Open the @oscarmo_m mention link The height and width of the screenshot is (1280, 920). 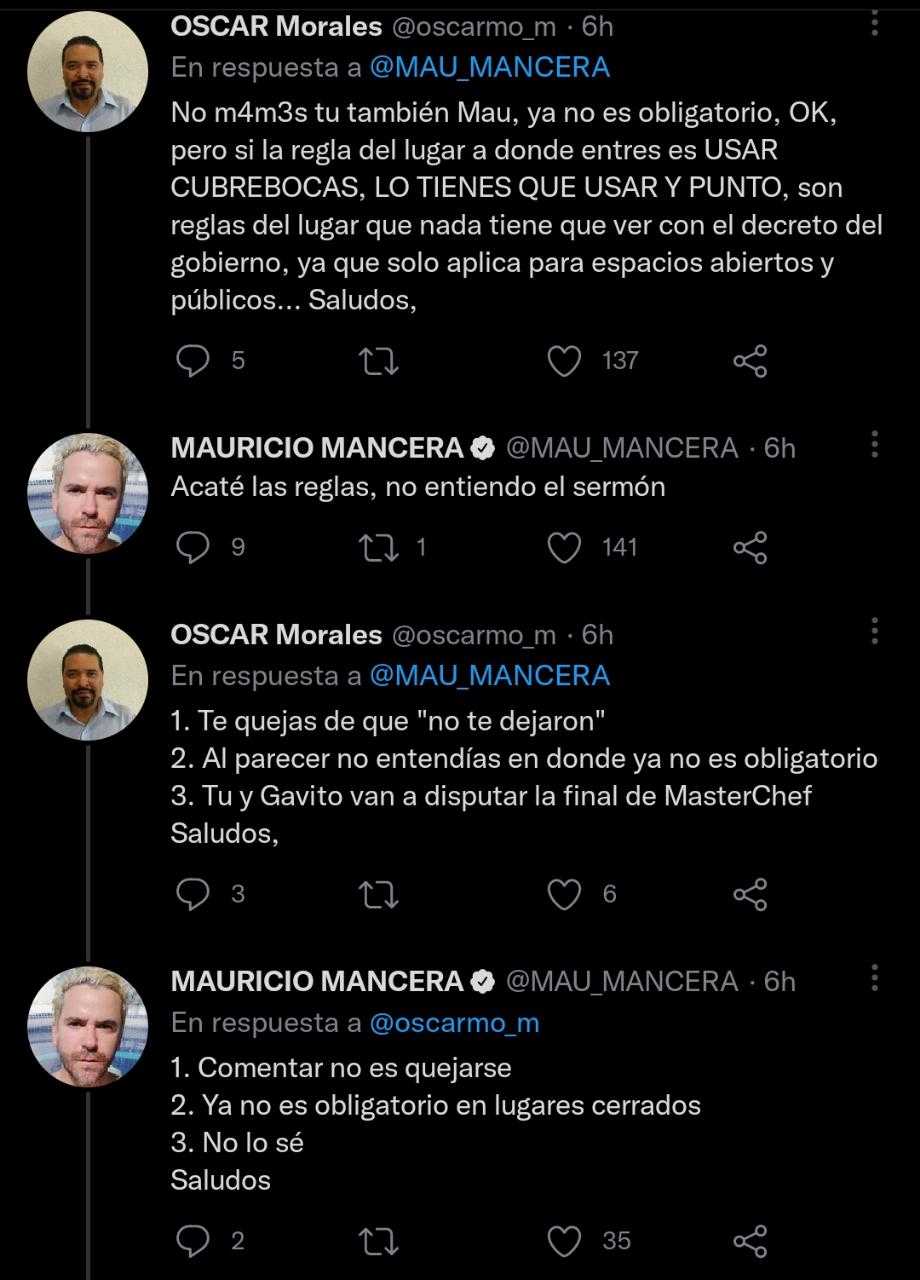tap(455, 1022)
